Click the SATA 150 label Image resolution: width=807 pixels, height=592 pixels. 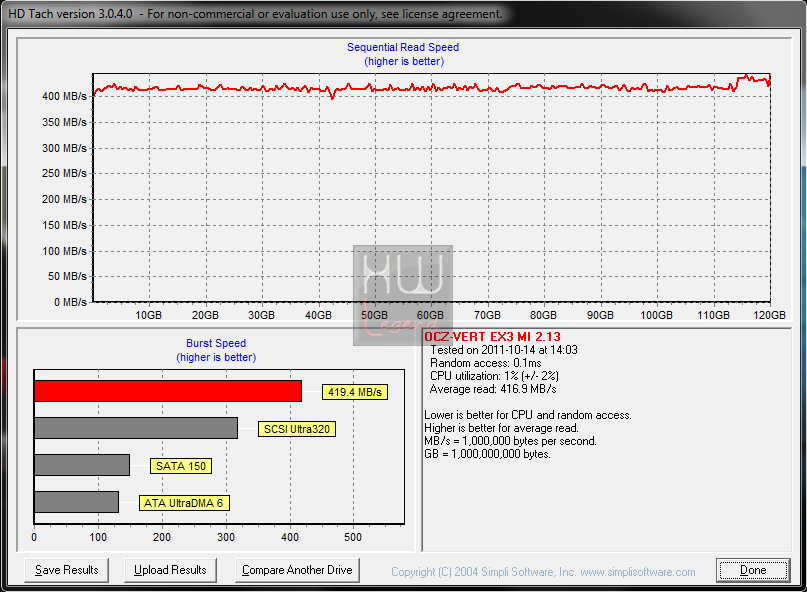[181, 466]
